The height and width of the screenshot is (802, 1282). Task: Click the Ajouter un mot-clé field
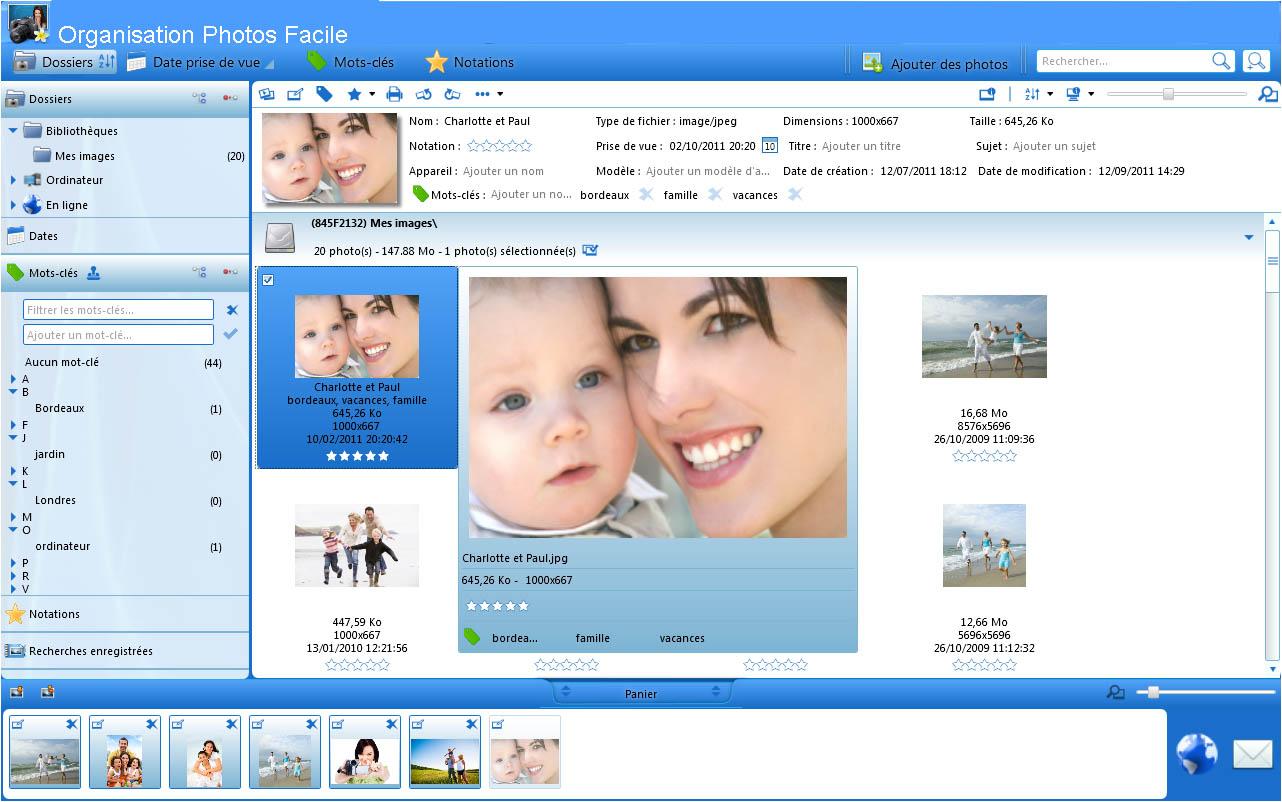click(118, 335)
